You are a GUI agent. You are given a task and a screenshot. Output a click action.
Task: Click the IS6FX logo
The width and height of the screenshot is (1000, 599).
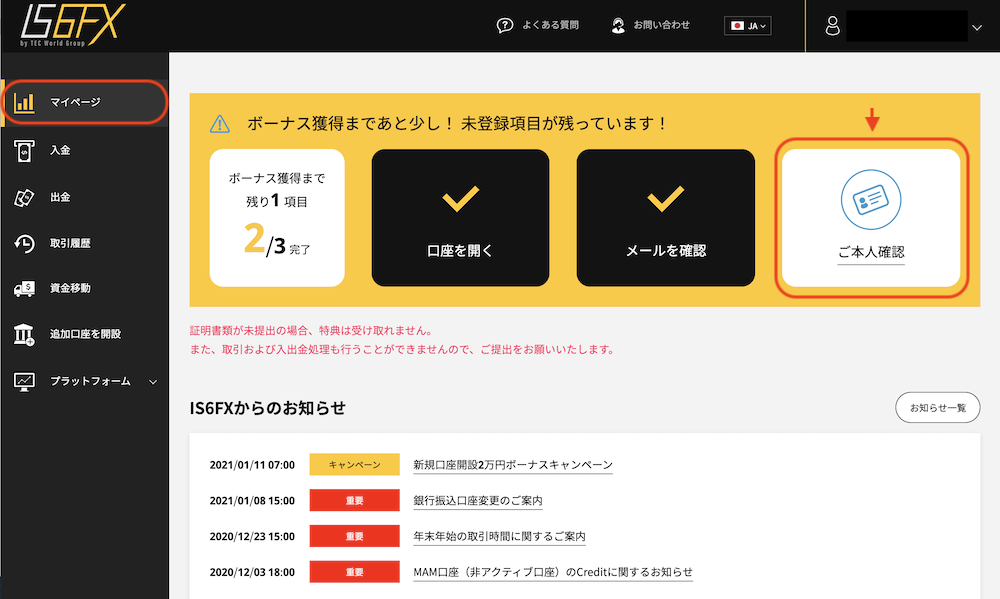[x=72, y=25]
